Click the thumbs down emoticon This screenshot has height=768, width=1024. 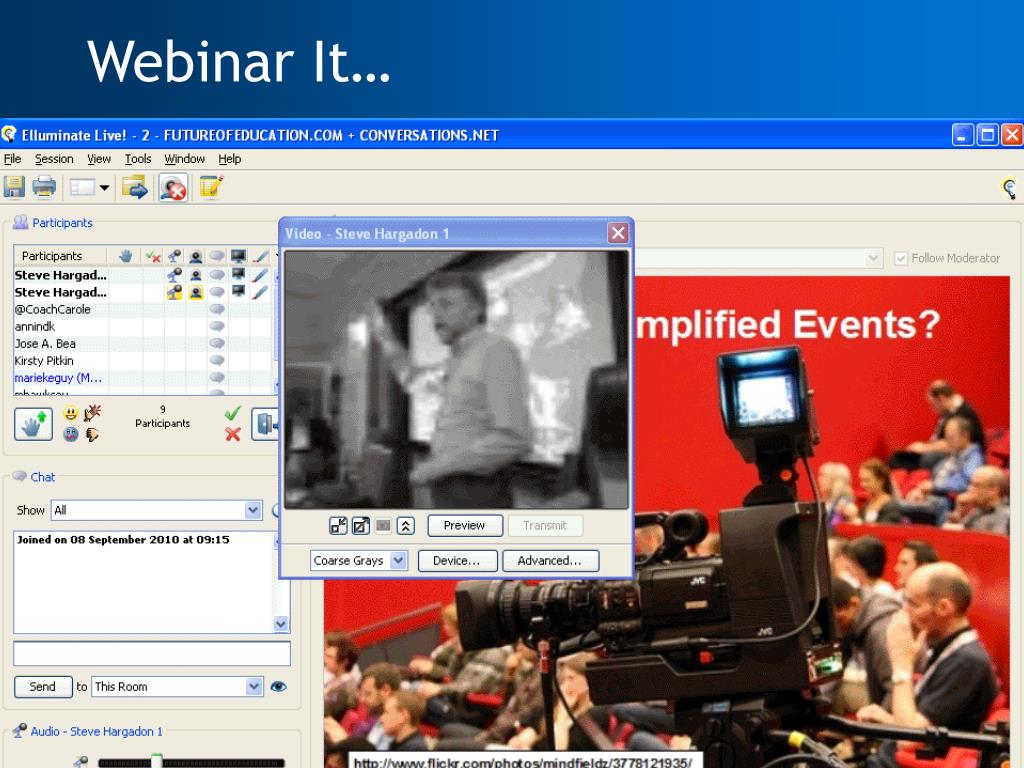[92, 434]
